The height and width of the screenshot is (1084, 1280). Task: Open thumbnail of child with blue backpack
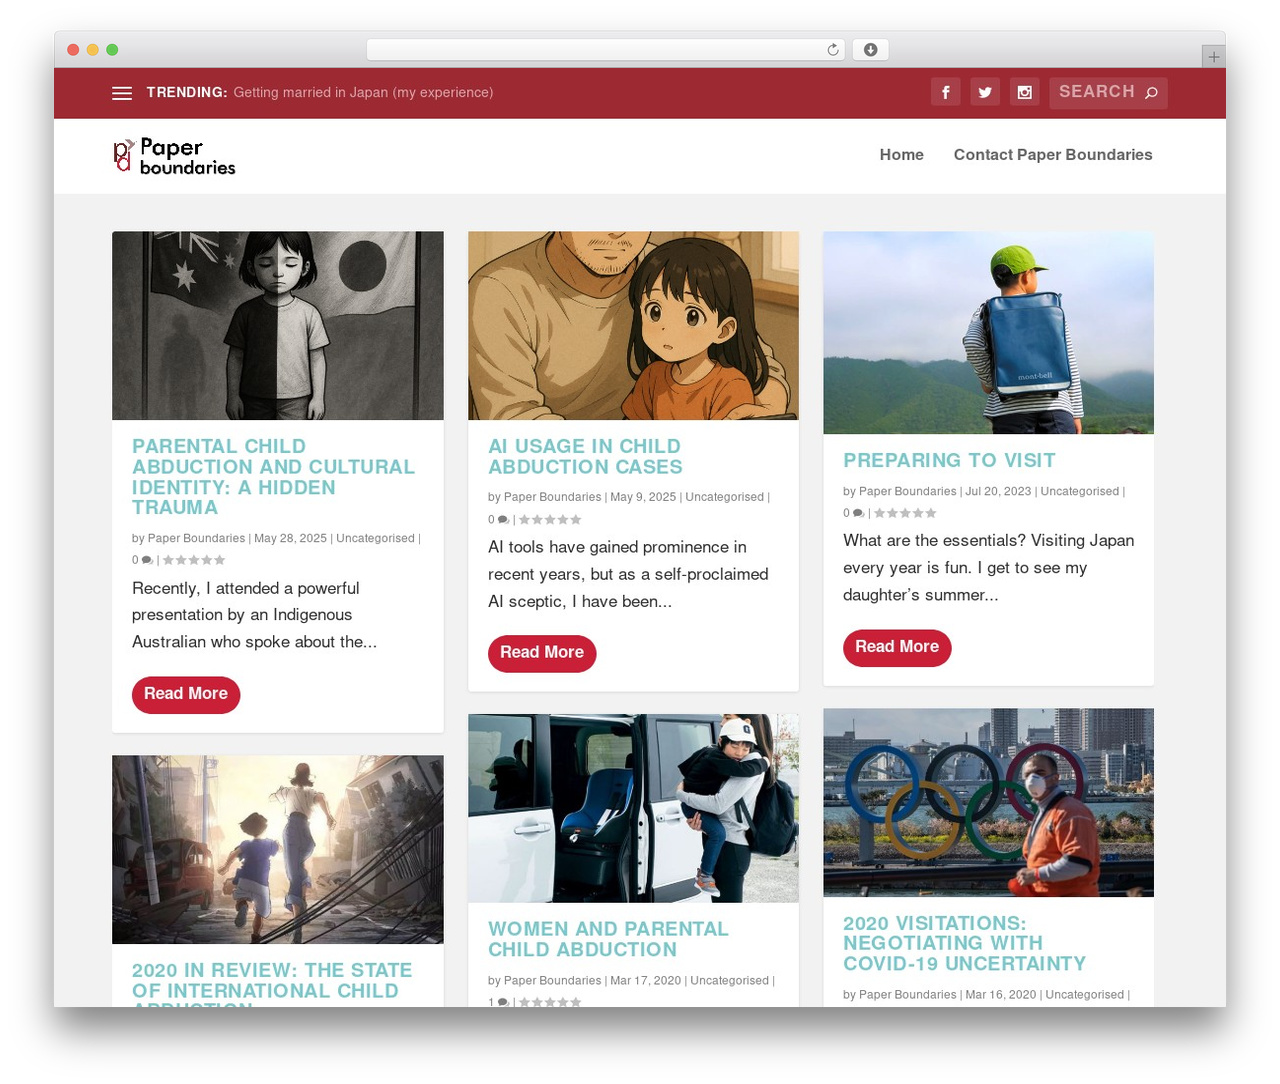(x=988, y=333)
